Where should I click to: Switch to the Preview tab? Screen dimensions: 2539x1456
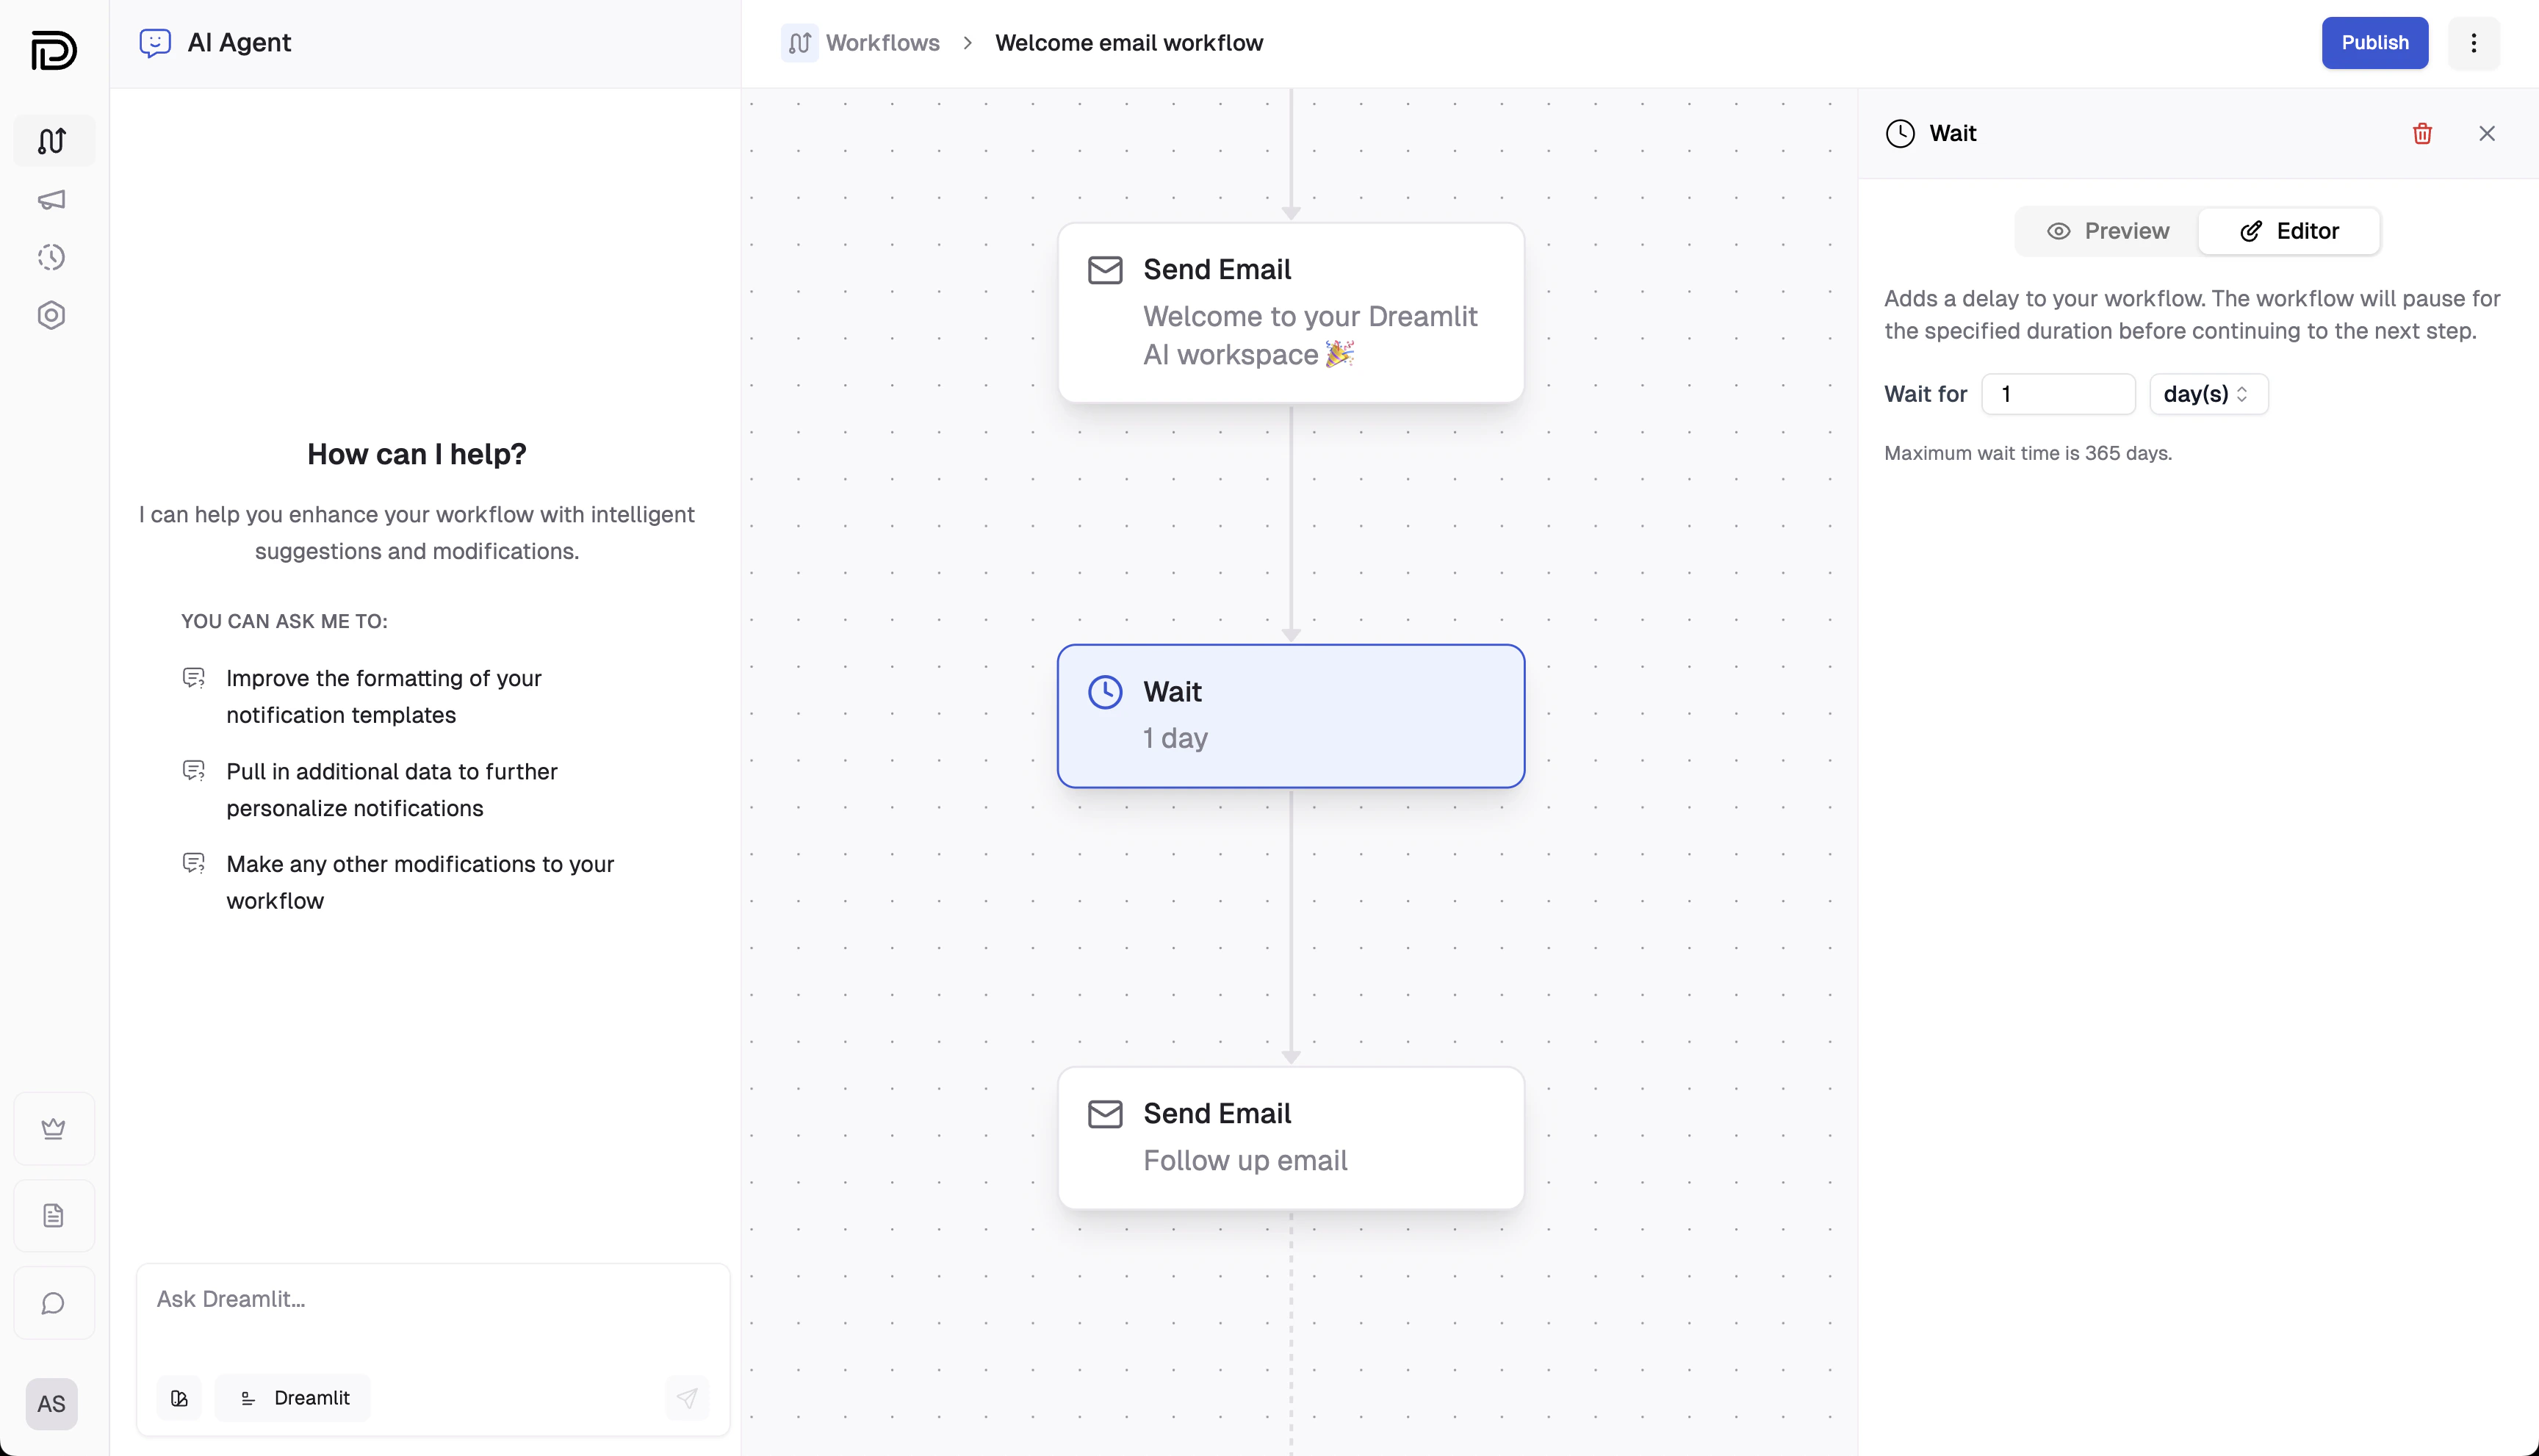coord(2108,232)
